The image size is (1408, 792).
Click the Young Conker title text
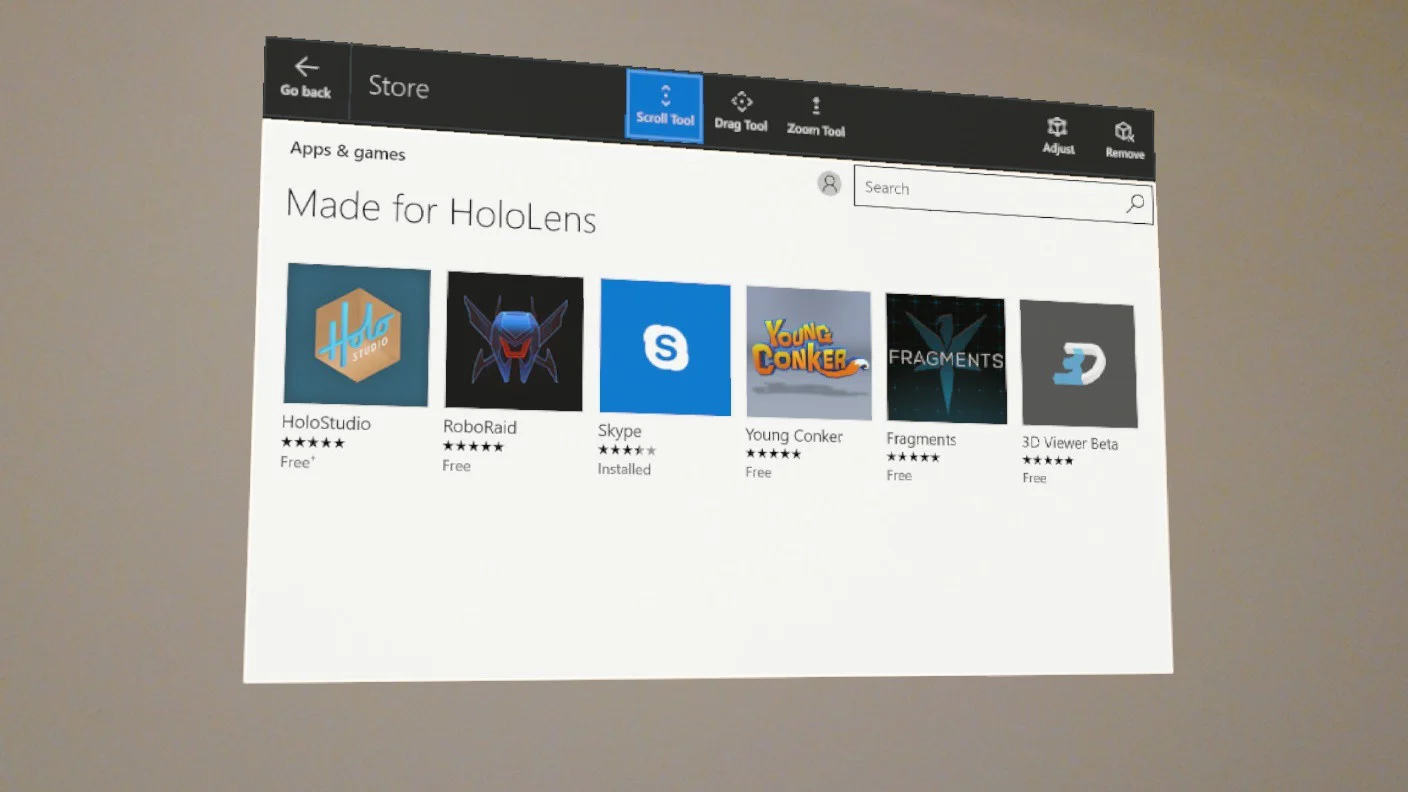[x=794, y=436]
